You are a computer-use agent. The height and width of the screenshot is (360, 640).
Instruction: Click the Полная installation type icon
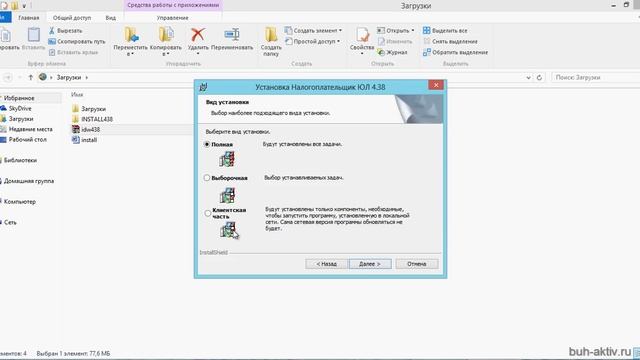coord(227,159)
